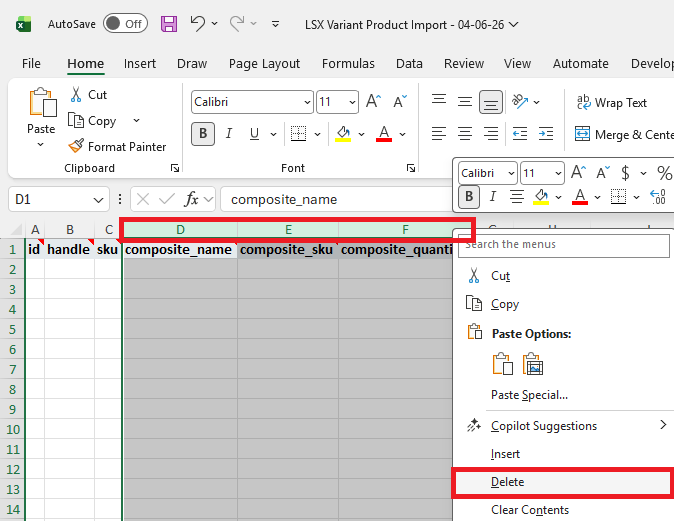Viewport: 674px width, 521px height.
Task: Decrease font size in ribbon
Action: click(400, 102)
